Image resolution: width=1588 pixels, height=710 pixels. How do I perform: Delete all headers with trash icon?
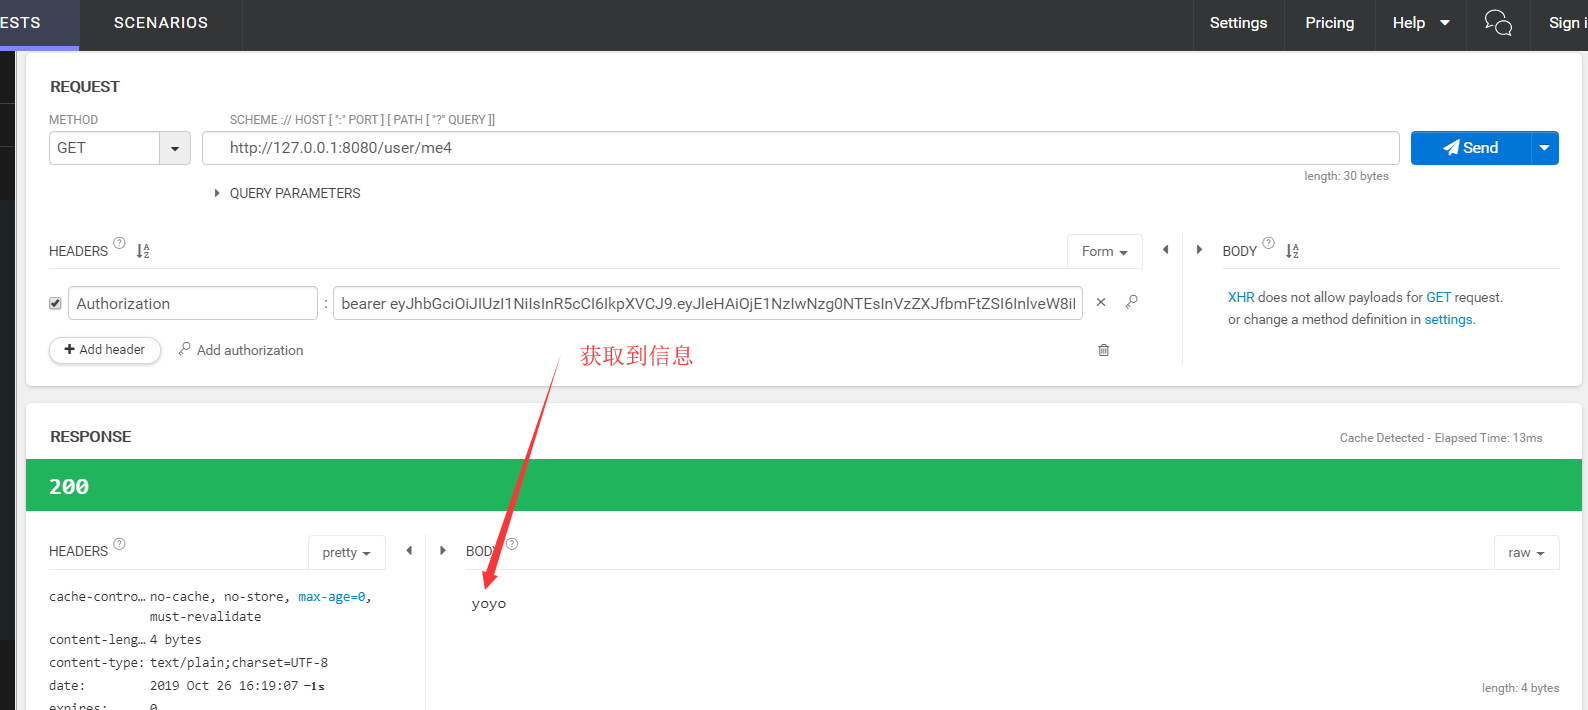pos(1104,350)
